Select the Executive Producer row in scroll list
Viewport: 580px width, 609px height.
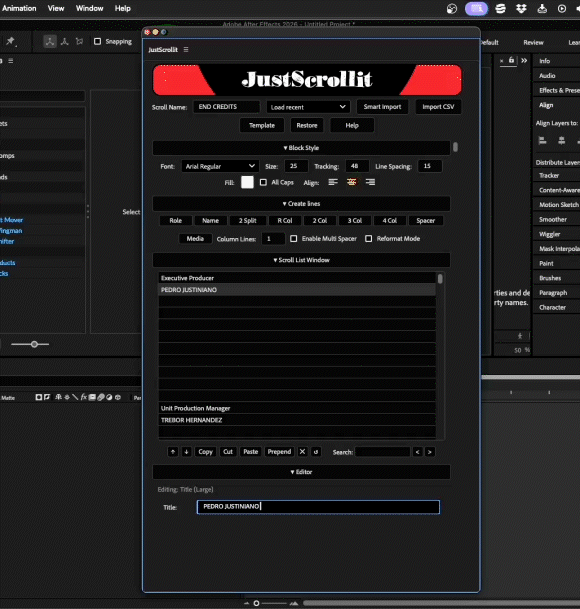point(297,278)
